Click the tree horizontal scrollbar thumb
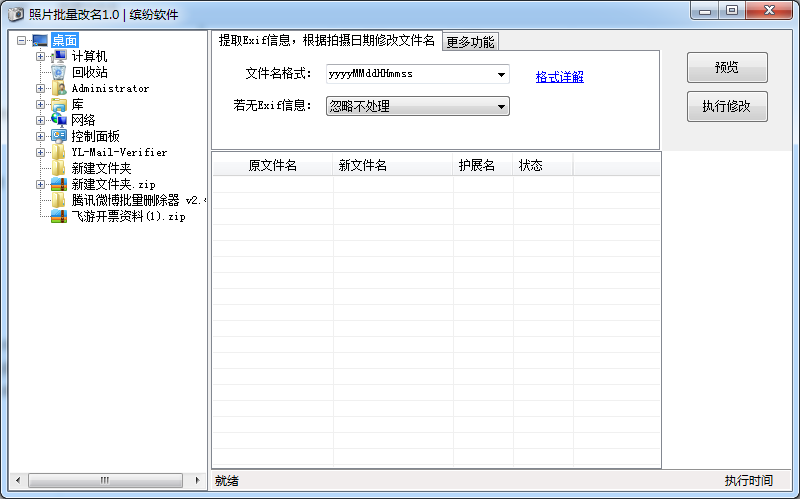The image size is (800, 499). point(105,480)
